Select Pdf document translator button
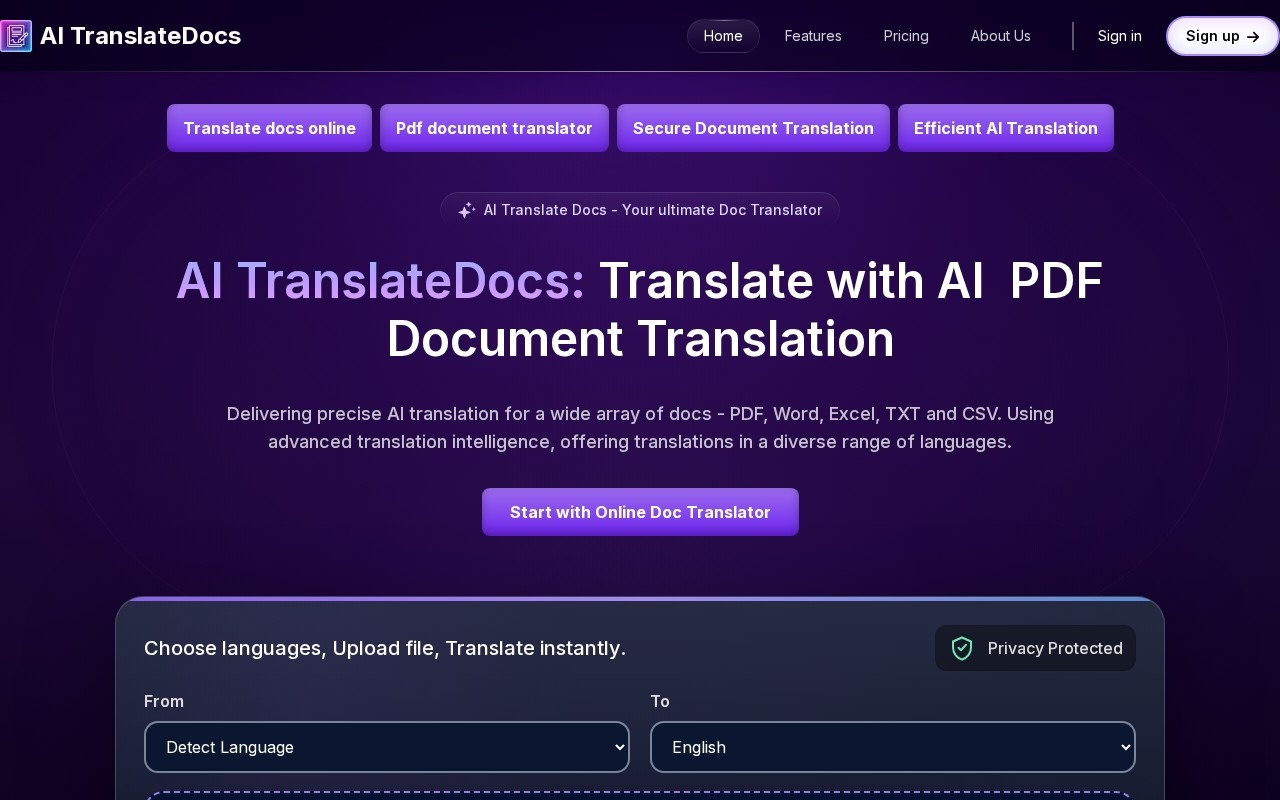 [x=494, y=128]
